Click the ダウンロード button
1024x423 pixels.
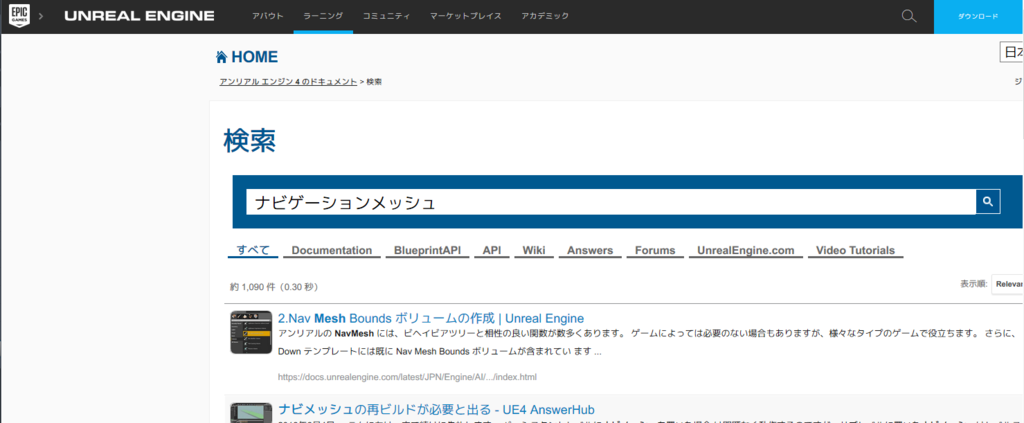(x=978, y=16)
